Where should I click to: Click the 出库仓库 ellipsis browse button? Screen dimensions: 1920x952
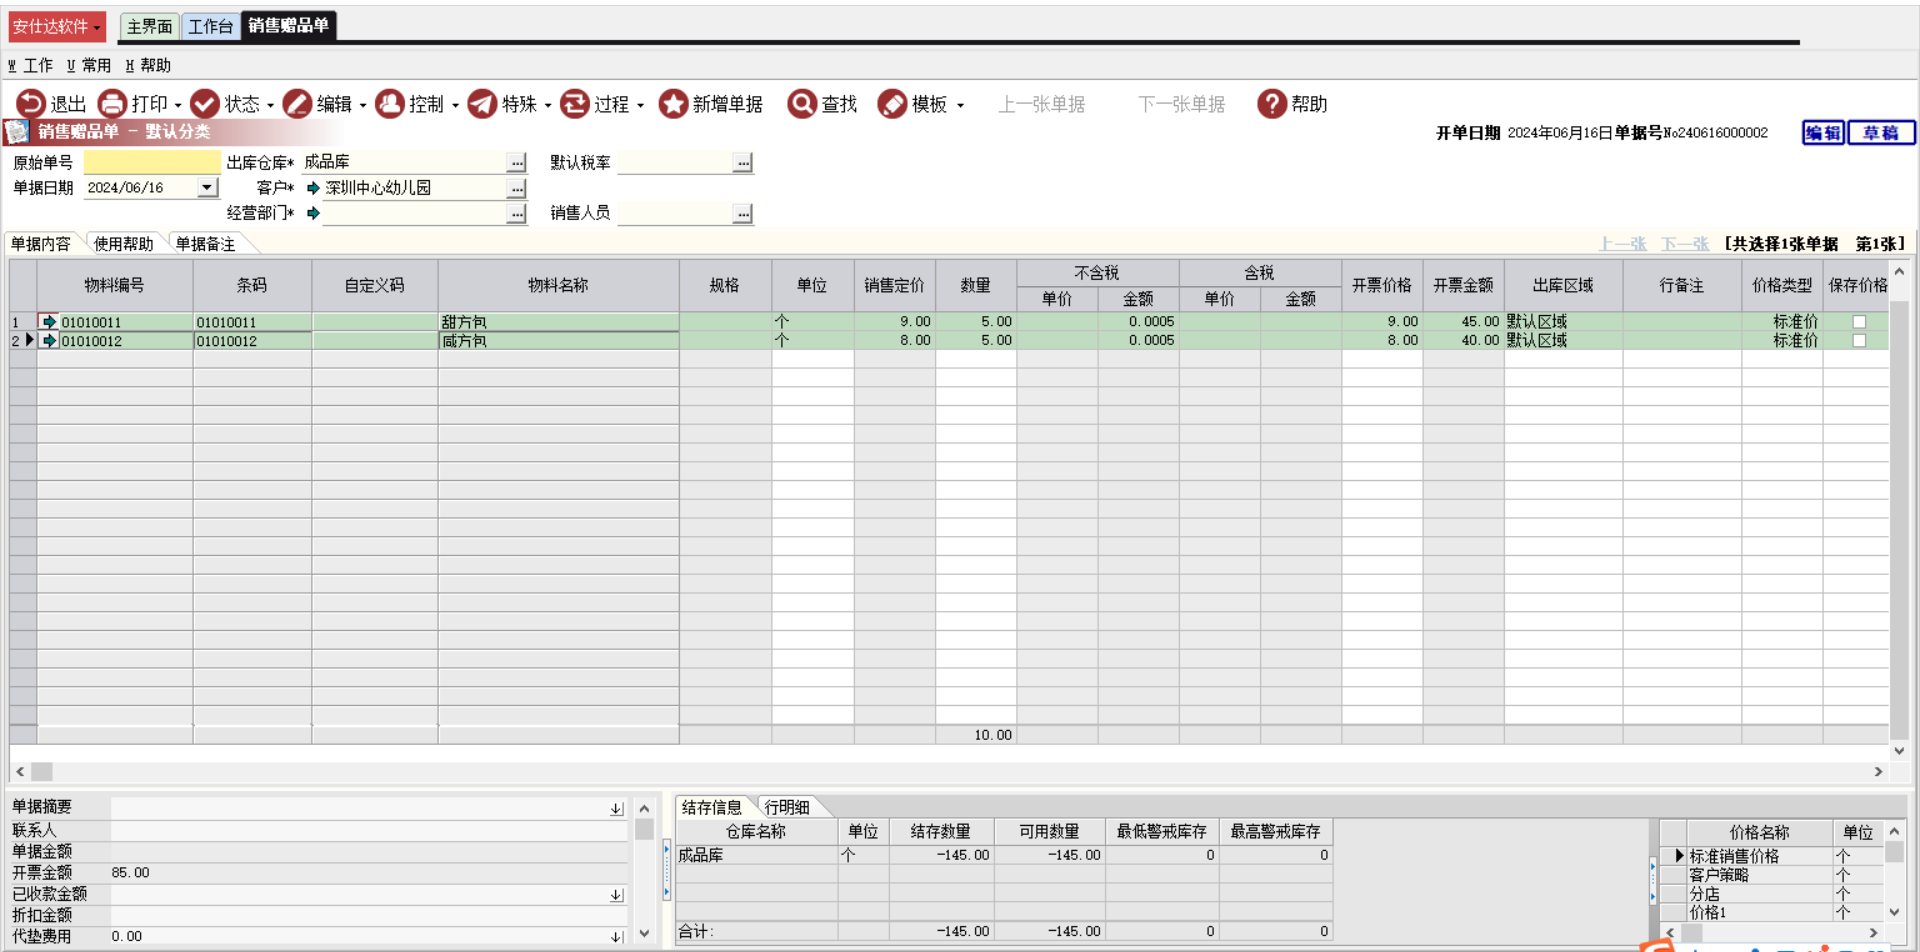point(517,163)
